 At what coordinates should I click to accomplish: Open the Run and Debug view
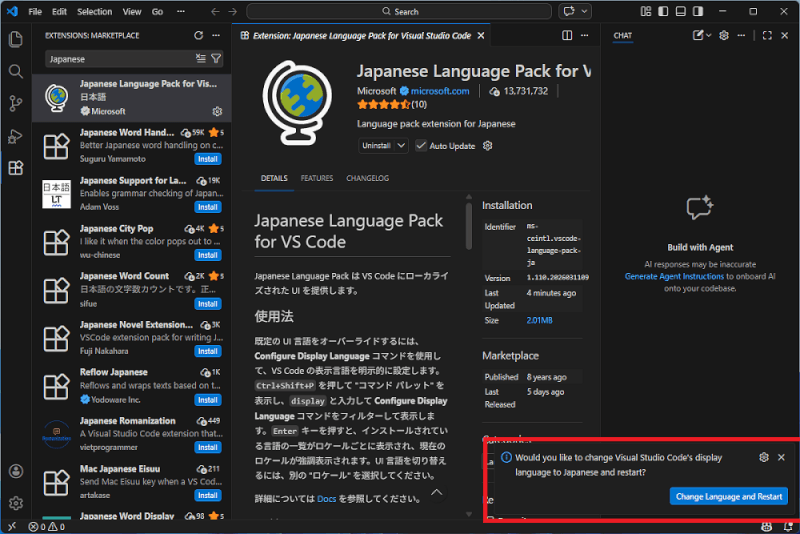[15, 136]
